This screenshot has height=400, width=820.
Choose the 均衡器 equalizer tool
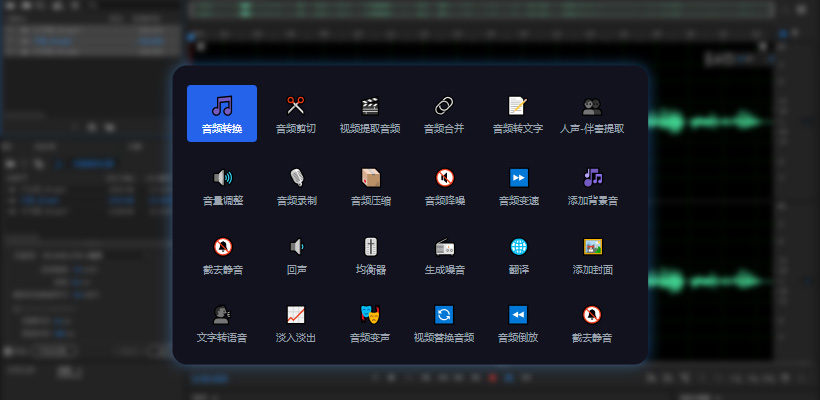[370, 255]
